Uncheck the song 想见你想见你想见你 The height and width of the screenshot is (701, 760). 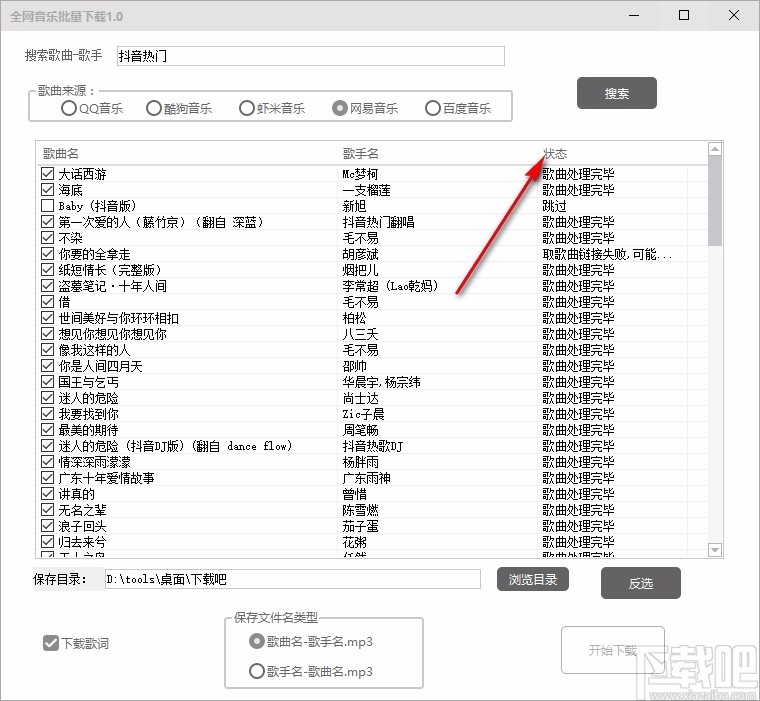(48, 334)
